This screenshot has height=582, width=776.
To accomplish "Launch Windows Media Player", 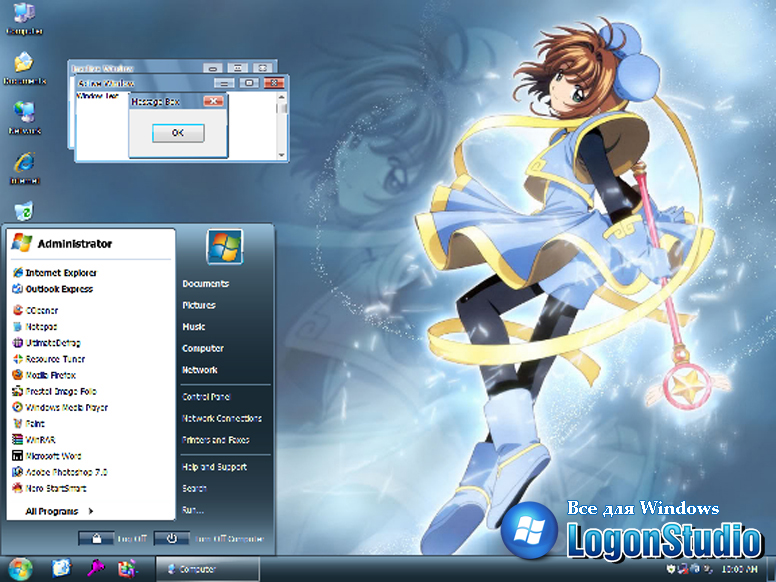I will (60, 407).
